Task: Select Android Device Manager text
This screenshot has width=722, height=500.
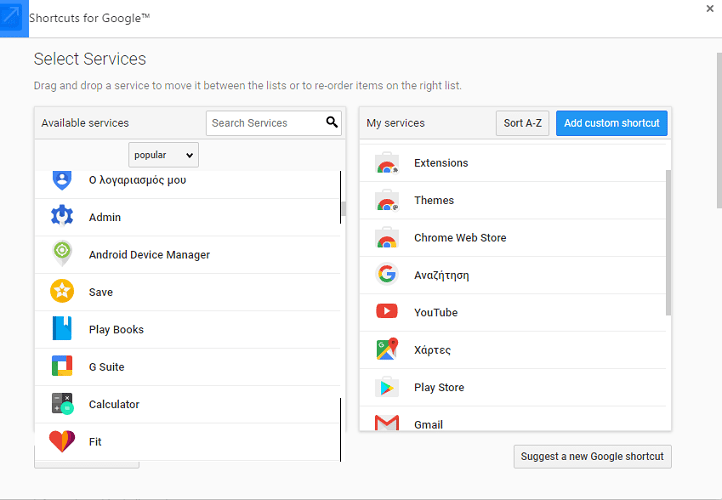Action: (x=149, y=255)
